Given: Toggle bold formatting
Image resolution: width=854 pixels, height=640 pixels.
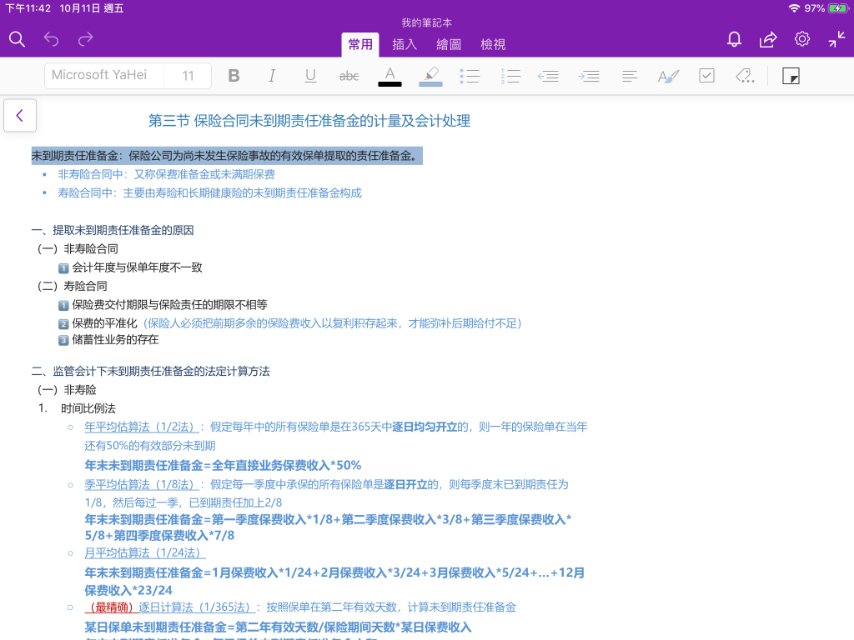Looking at the screenshot, I should click(234, 76).
